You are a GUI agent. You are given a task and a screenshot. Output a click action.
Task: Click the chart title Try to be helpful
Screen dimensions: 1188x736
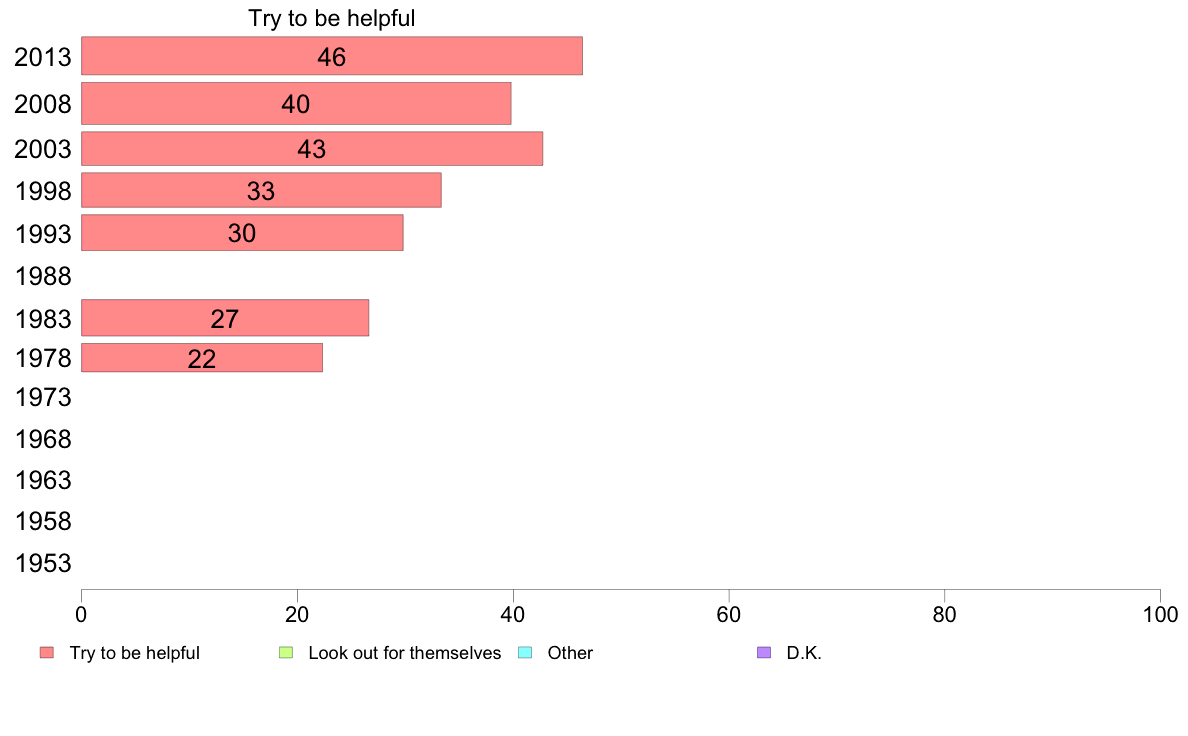point(332,18)
